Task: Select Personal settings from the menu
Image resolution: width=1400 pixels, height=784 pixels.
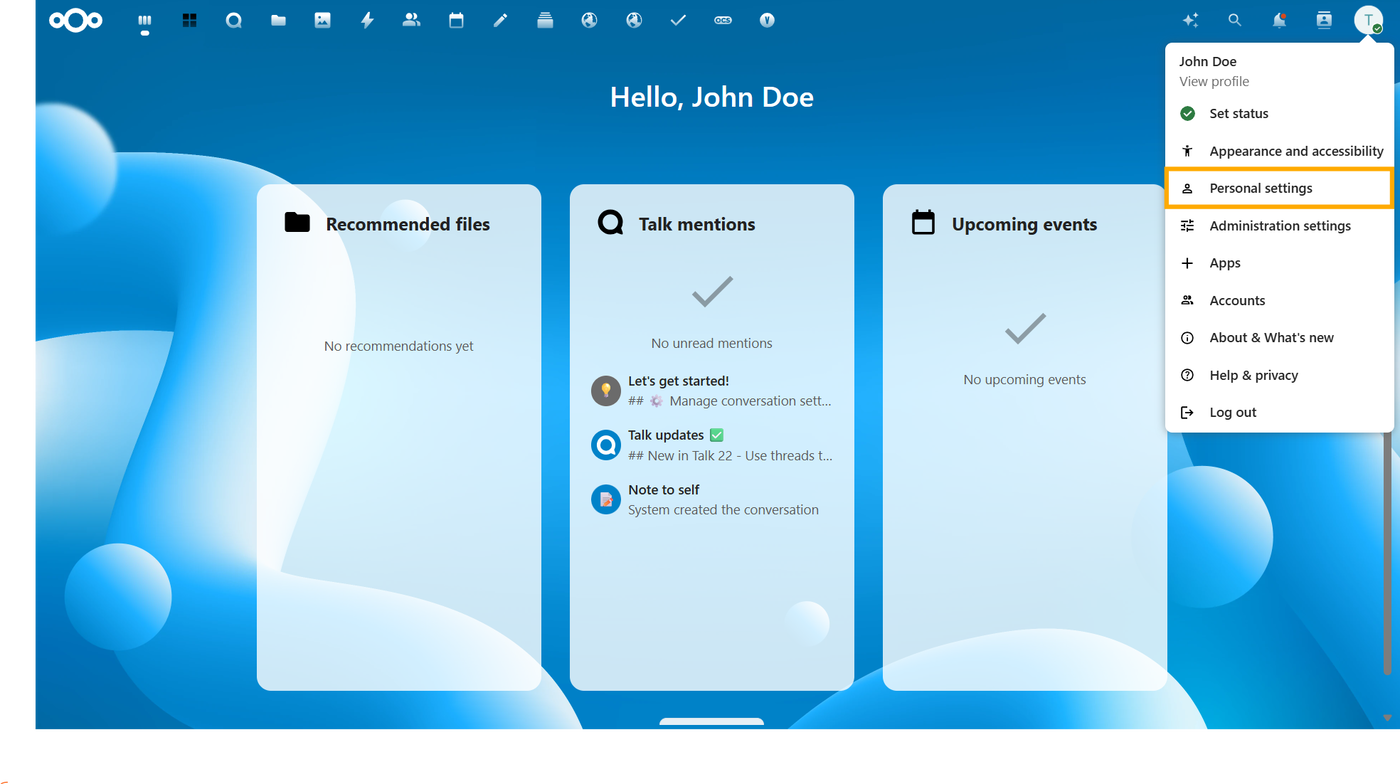Action: (x=1279, y=188)
